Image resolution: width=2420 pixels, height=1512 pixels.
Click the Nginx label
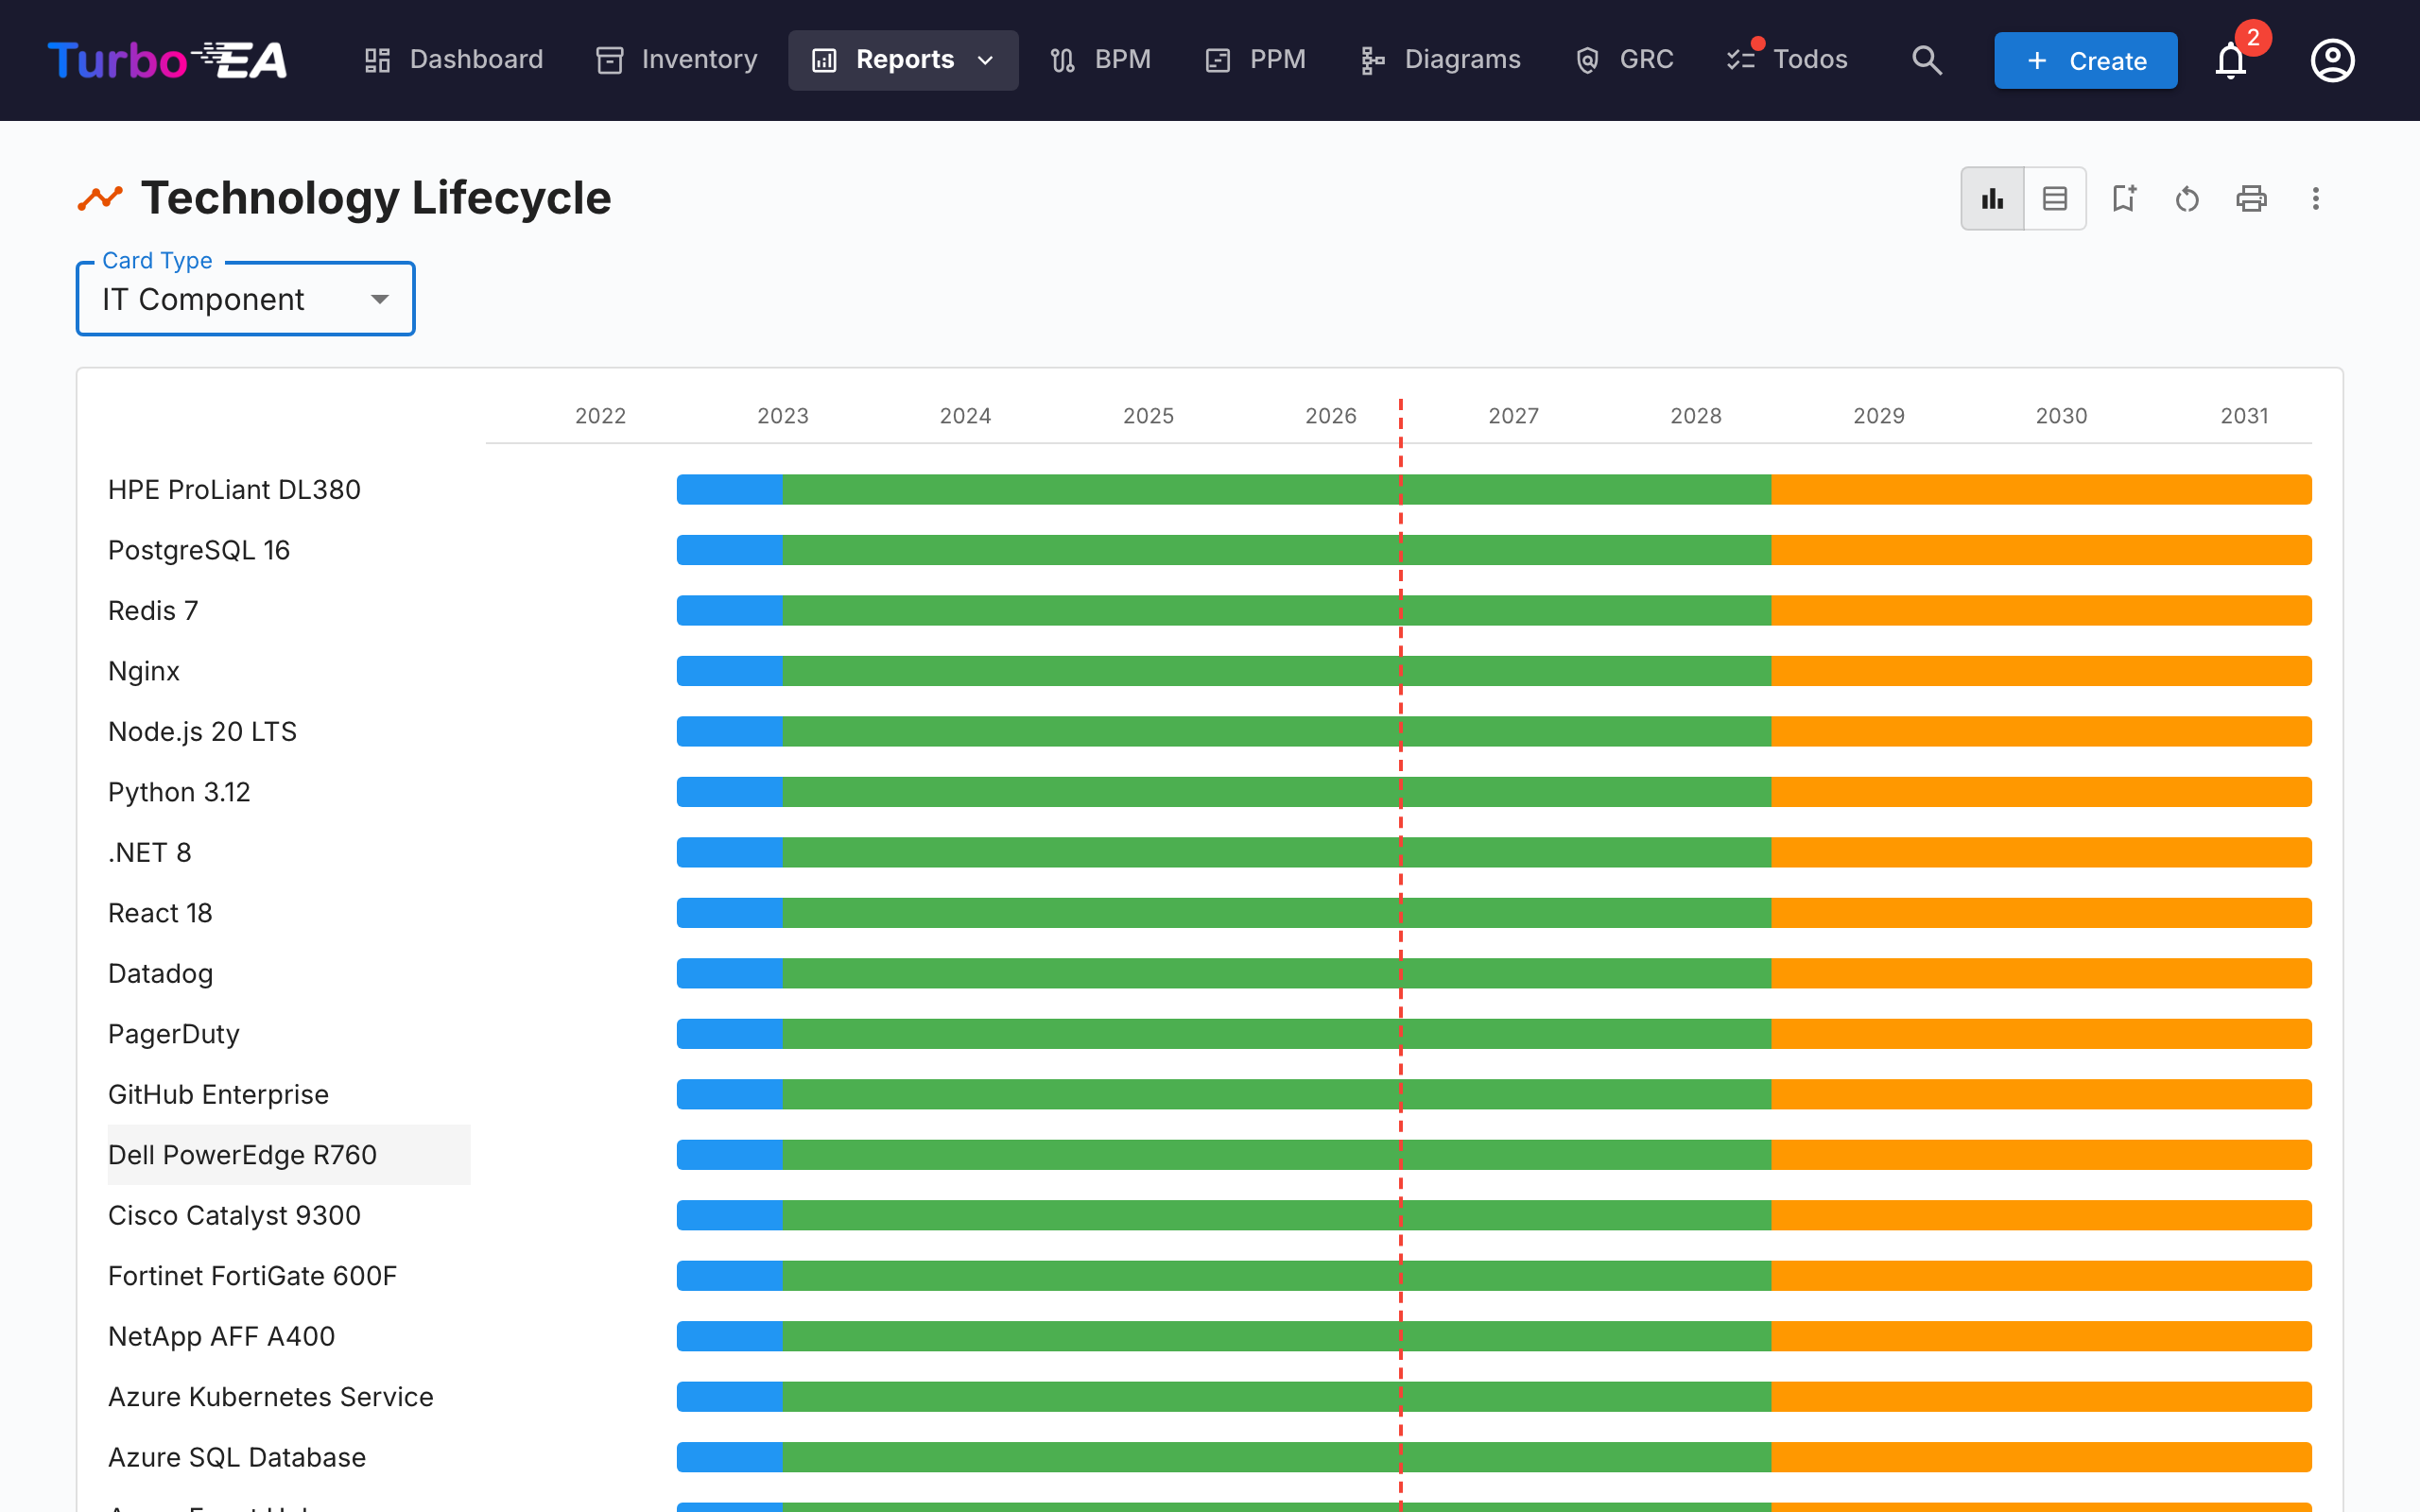(x=144, y=671)
